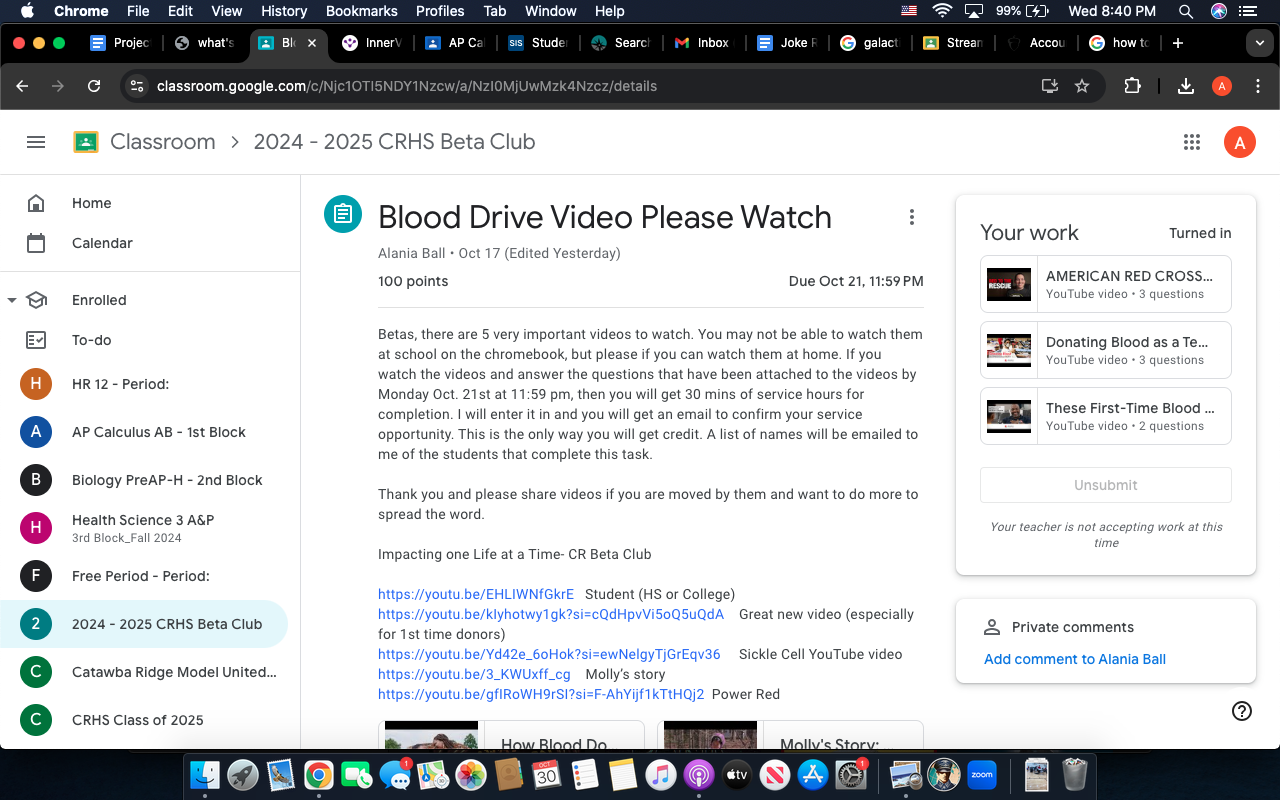Screen dimensions: 1280x800
Task: Switch to the Inbox browser tab
Action: click(702, 43)
